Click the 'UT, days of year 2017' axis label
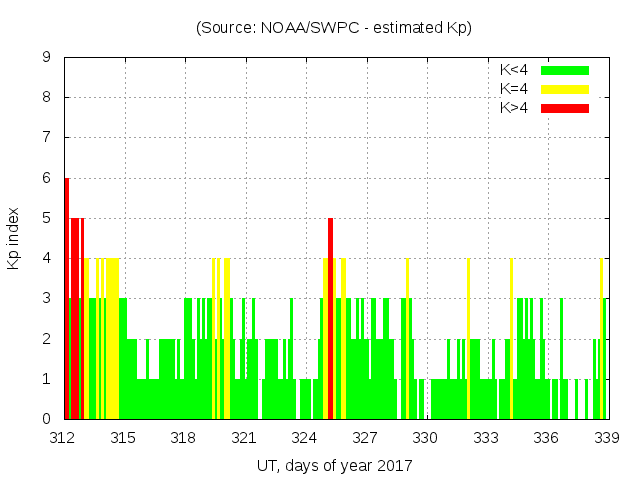Viewport: 640px width, 480px height. (x=334, y=465)
